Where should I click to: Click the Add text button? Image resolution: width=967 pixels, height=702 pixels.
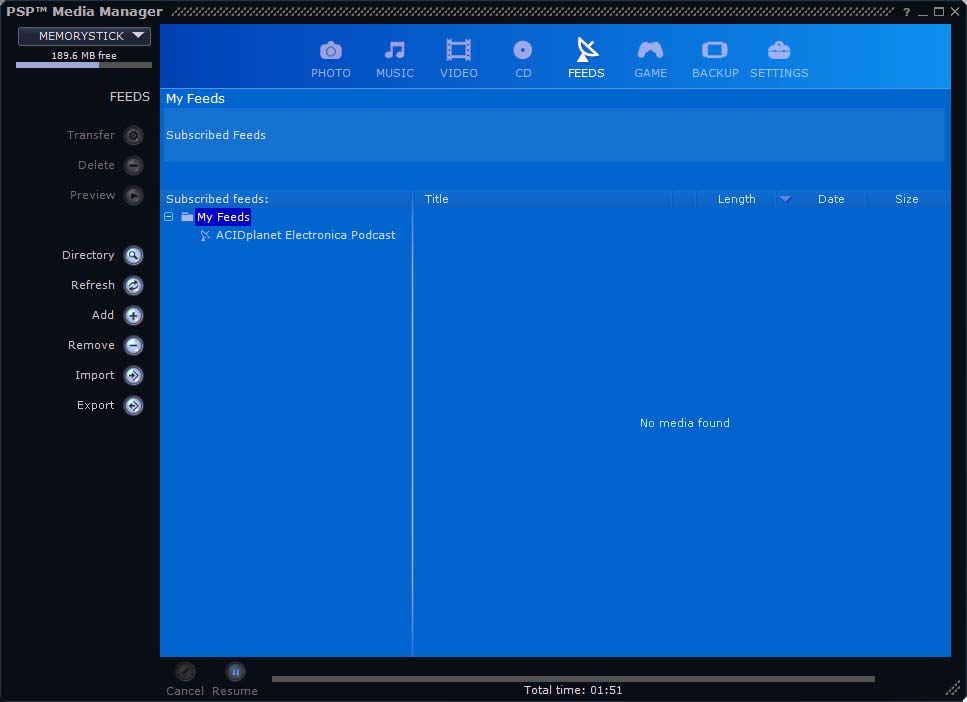[103, 315]
